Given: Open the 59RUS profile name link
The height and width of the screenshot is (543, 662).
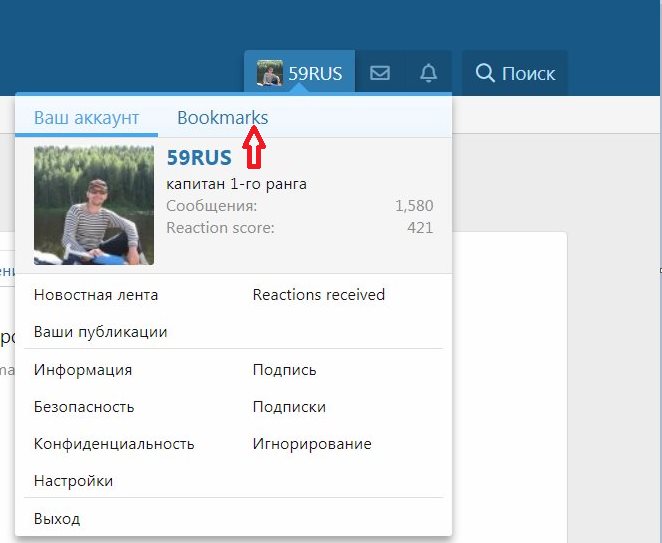Looking at the screenshot, I should (199, 158).
